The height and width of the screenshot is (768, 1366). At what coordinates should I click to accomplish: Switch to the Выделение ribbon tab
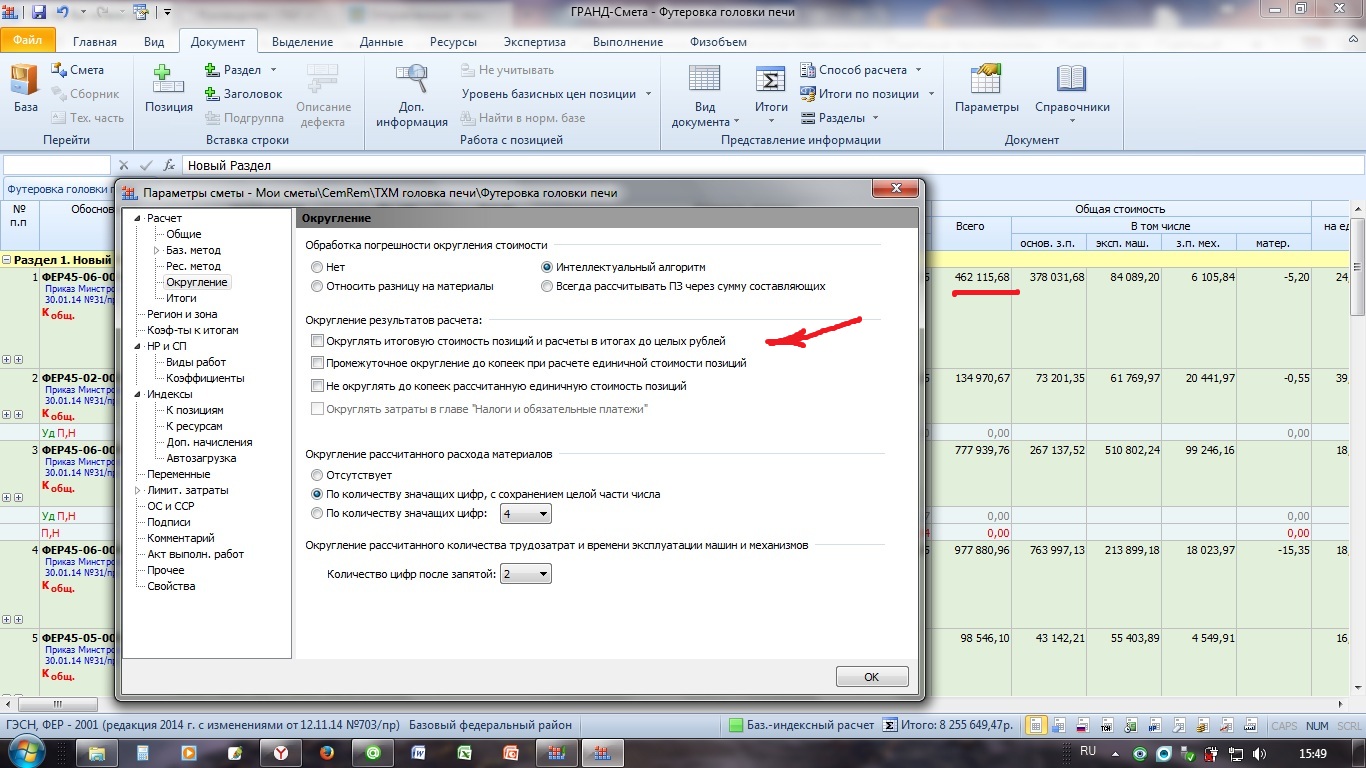coord(302,42)
